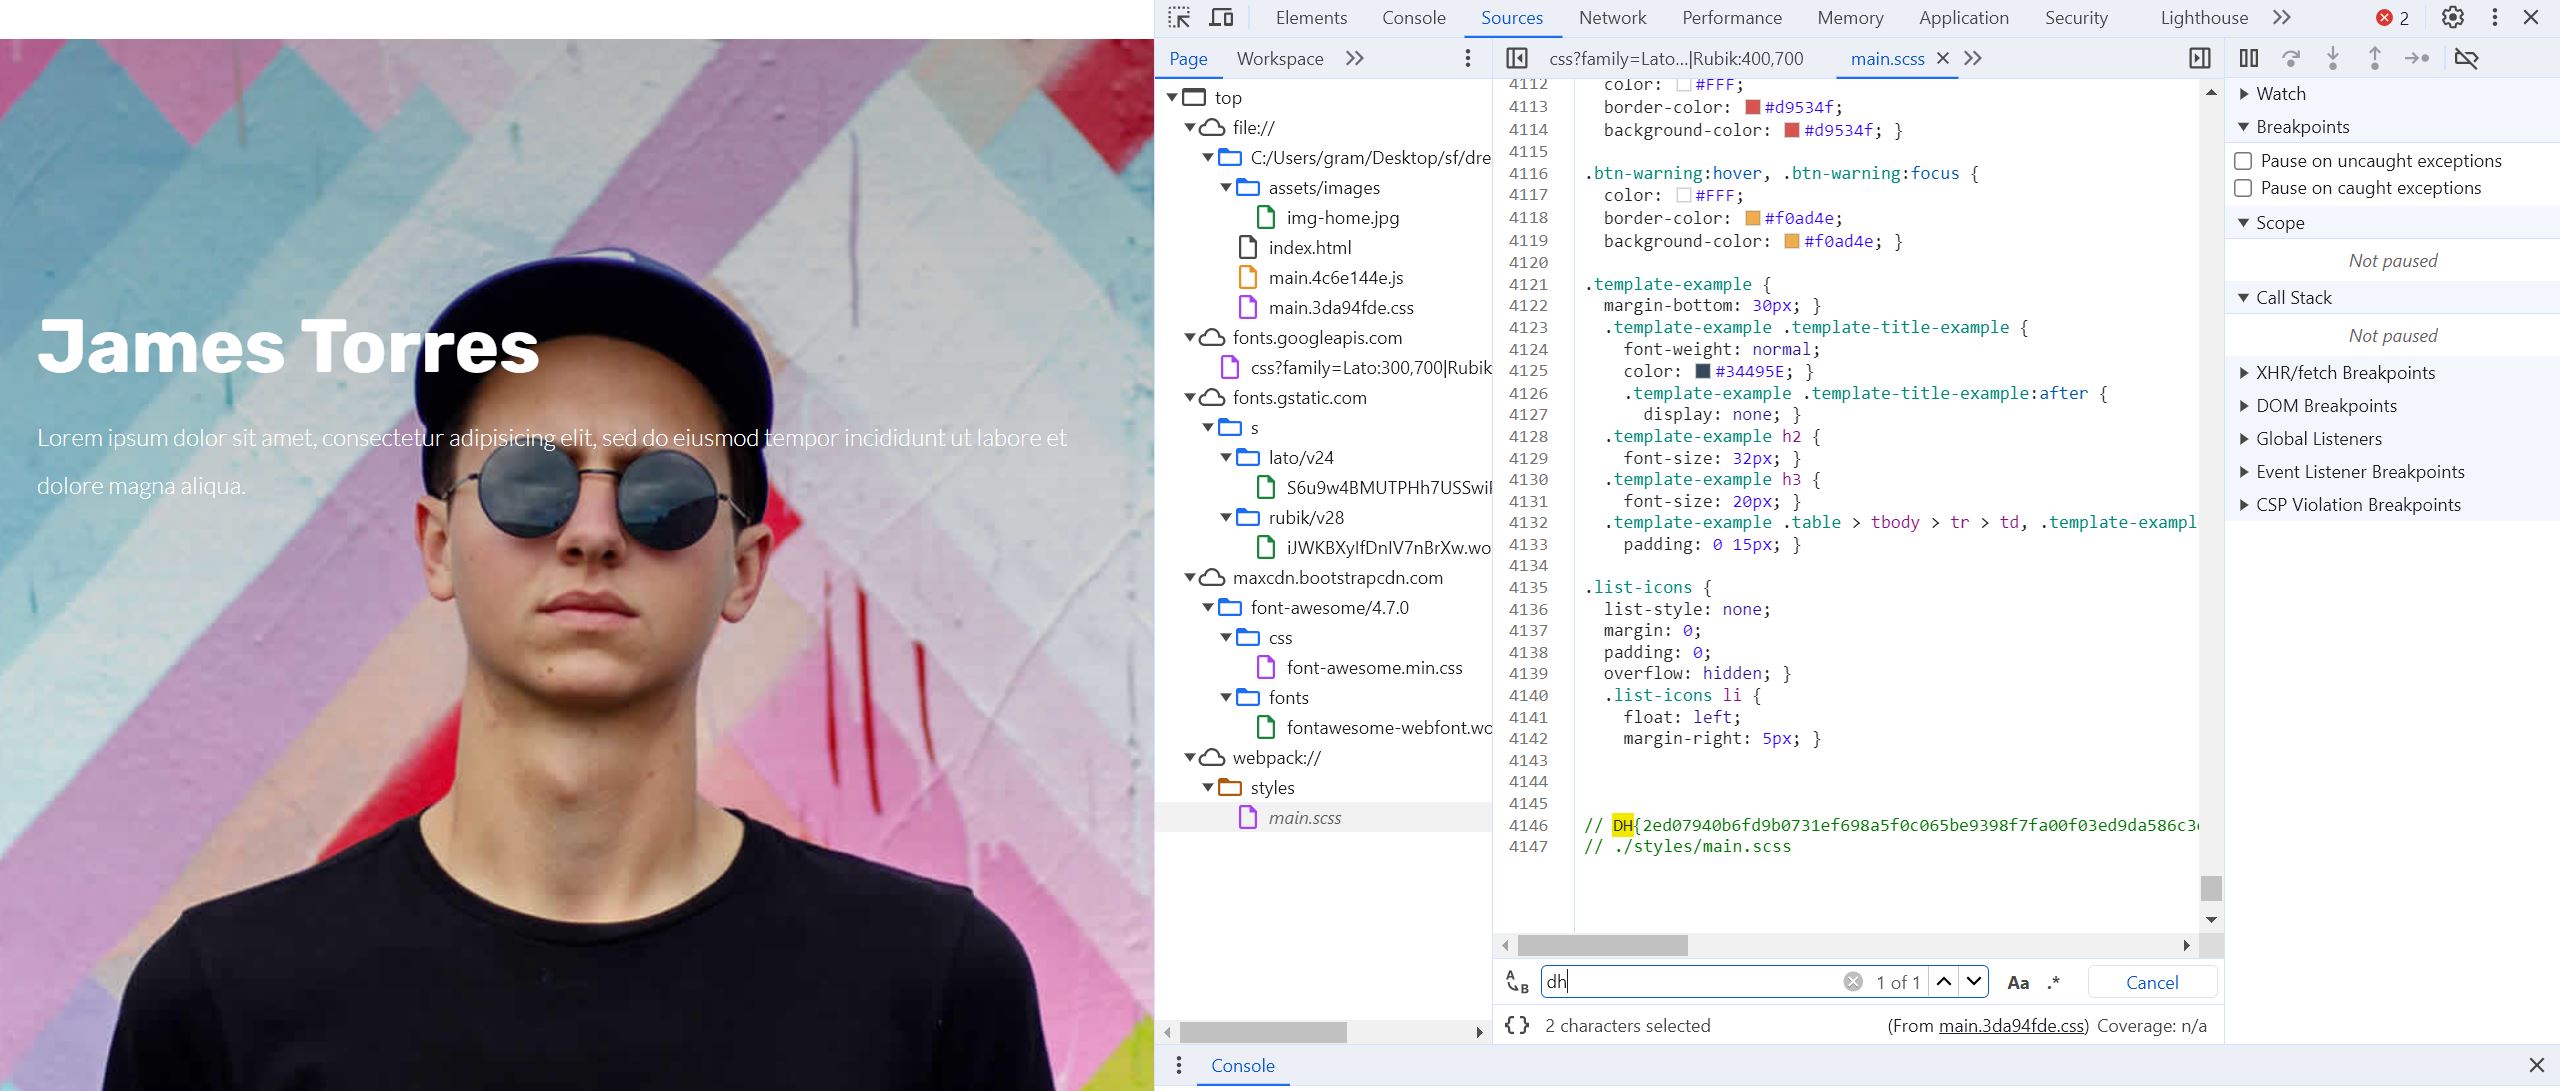Cancel the search bar

(x=2151, y=982)
